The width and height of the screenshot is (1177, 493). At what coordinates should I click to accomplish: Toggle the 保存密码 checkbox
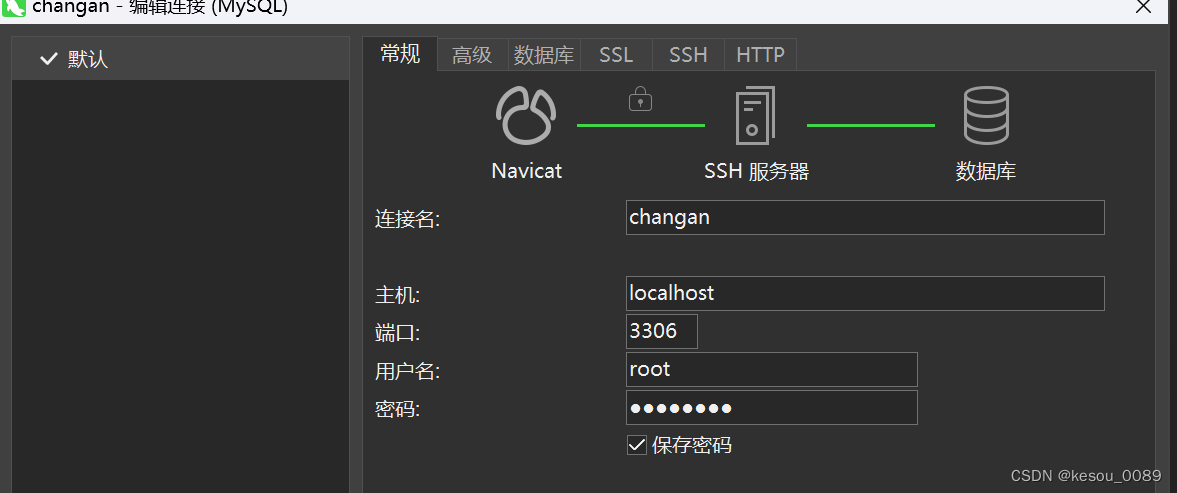pyautogui.click(x=637, y=445)
